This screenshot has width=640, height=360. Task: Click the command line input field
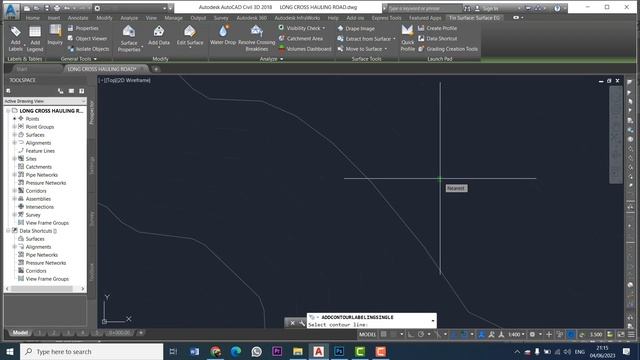[x=369, y=324]
